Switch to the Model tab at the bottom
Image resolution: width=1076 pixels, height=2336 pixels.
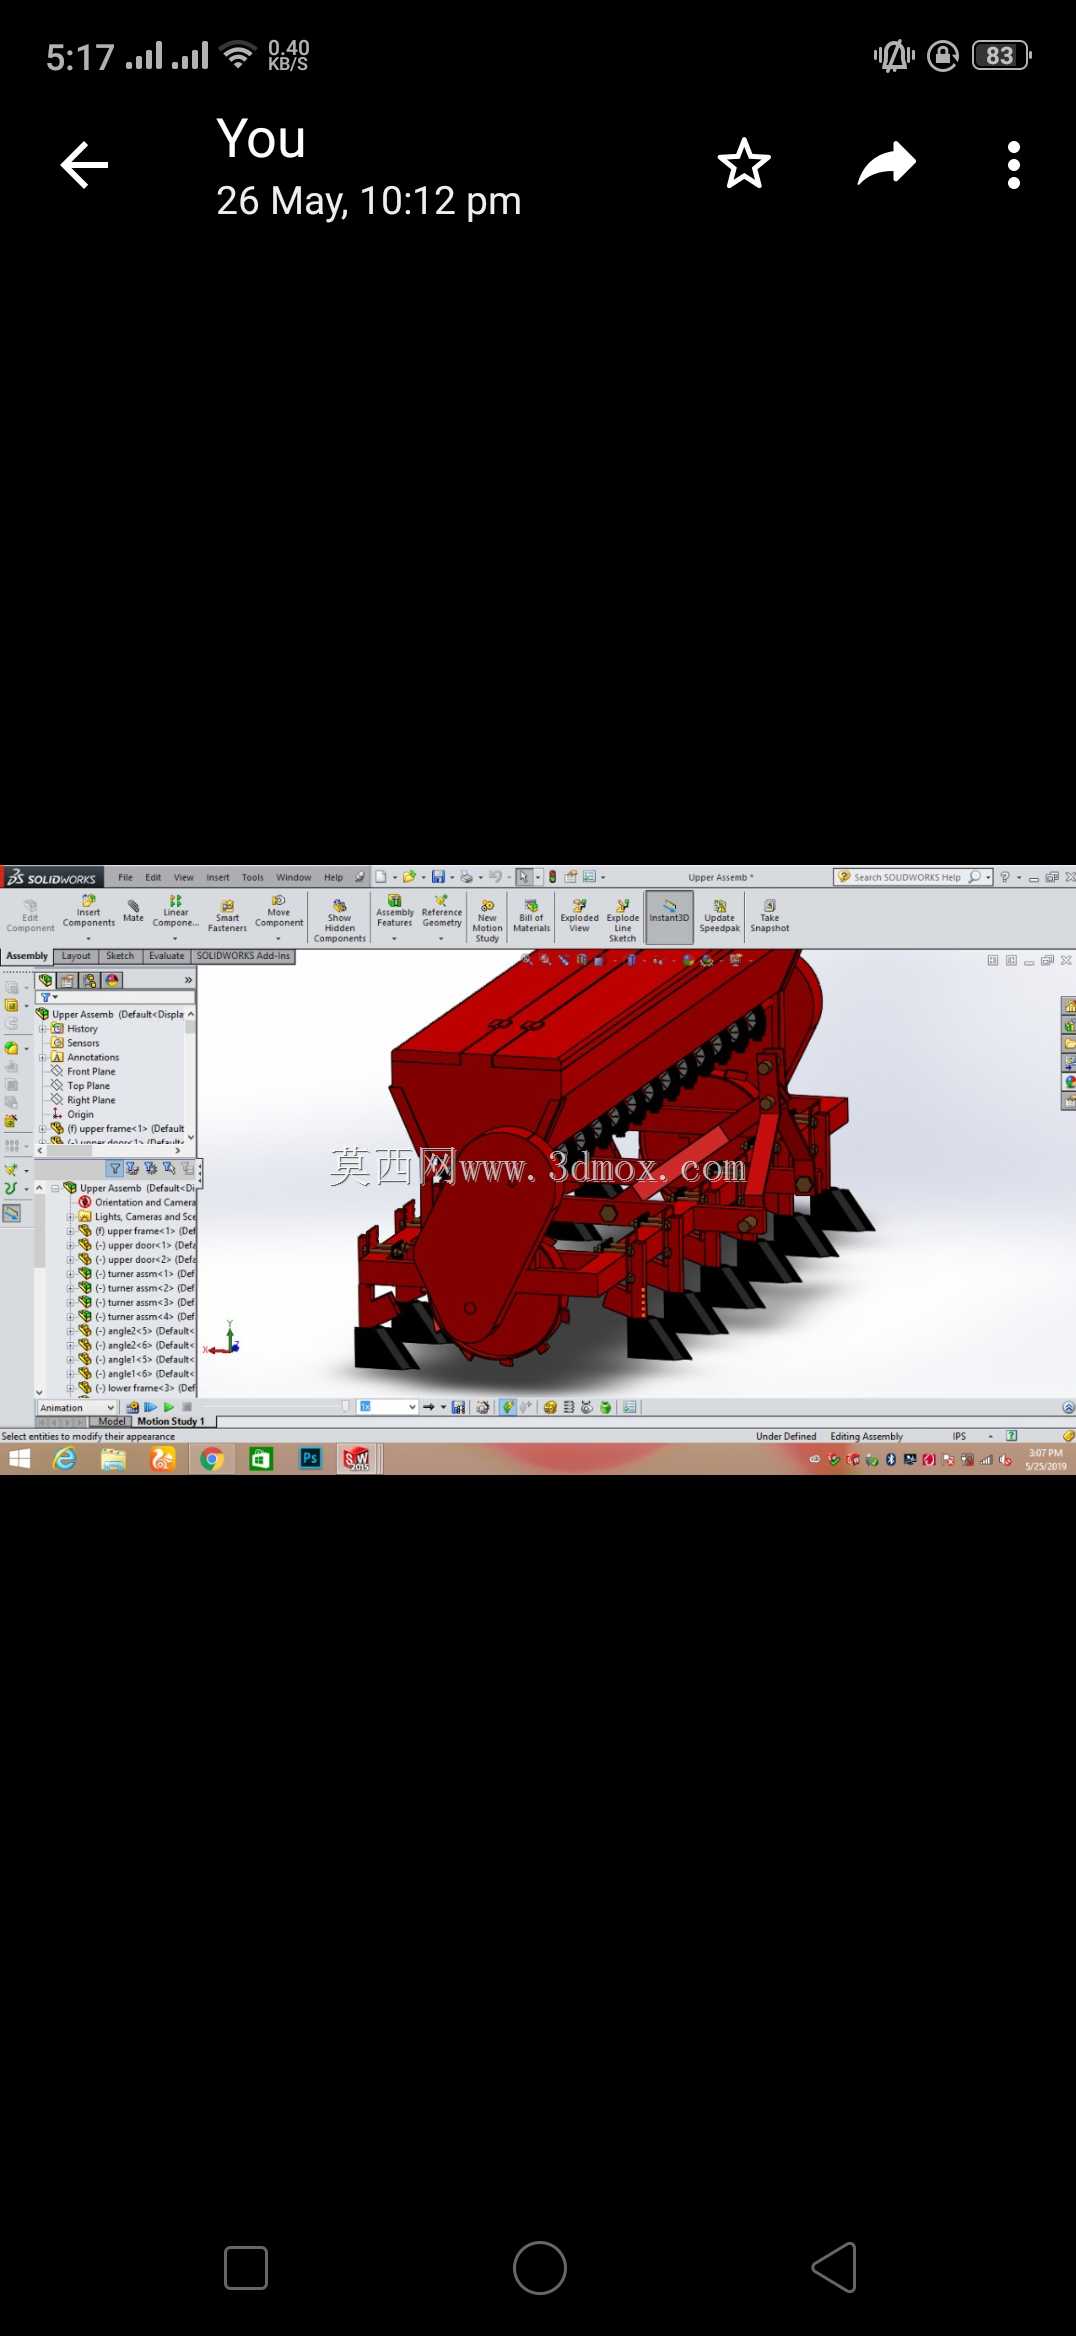112,1421
